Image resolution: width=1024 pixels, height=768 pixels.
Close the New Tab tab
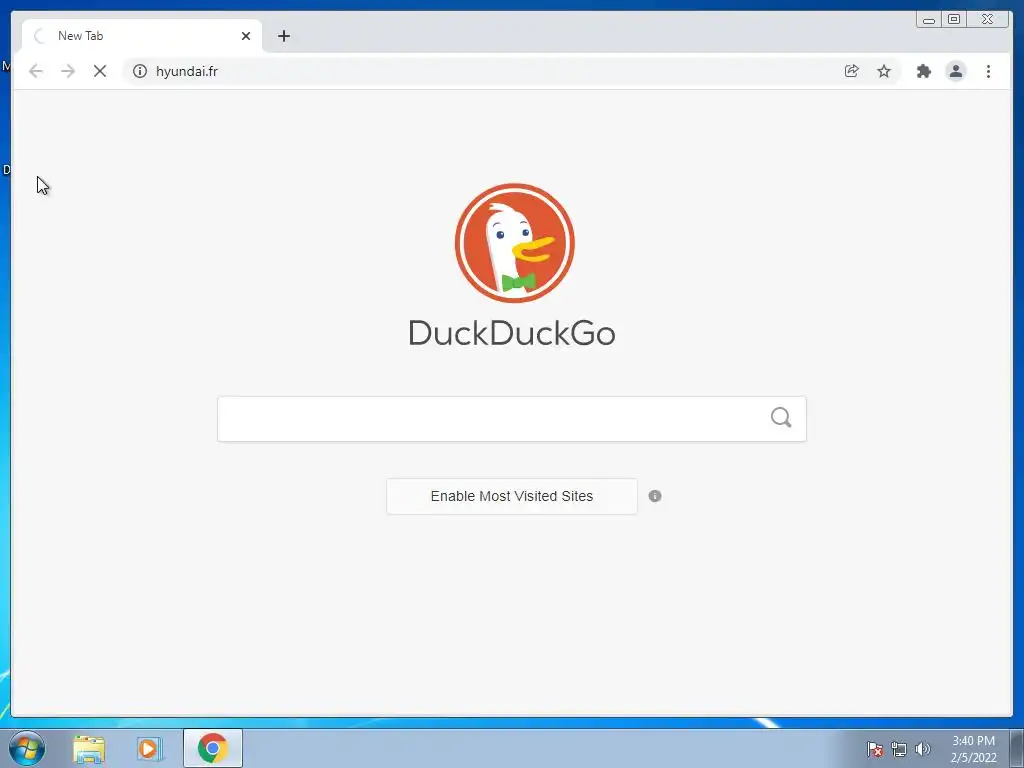pyautogui.click(x=246, y=36)
